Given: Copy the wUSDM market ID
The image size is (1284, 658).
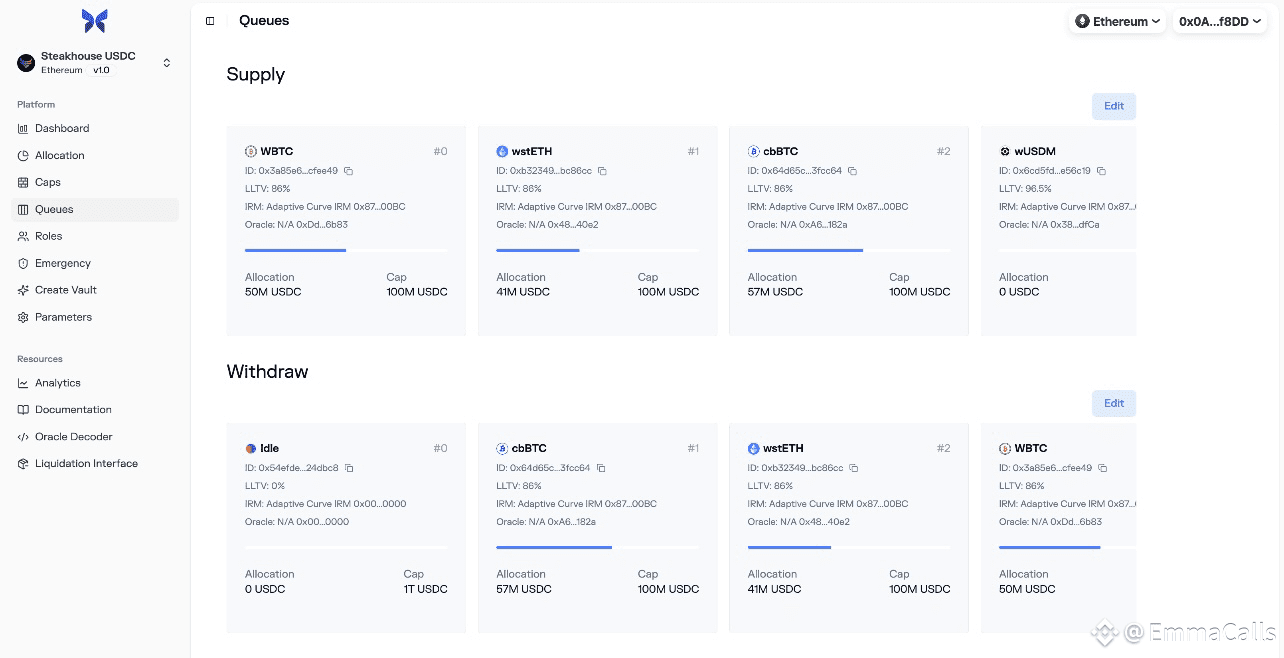Looking at the screenshot, I should pyautogui.click(x=1101, y=171).
